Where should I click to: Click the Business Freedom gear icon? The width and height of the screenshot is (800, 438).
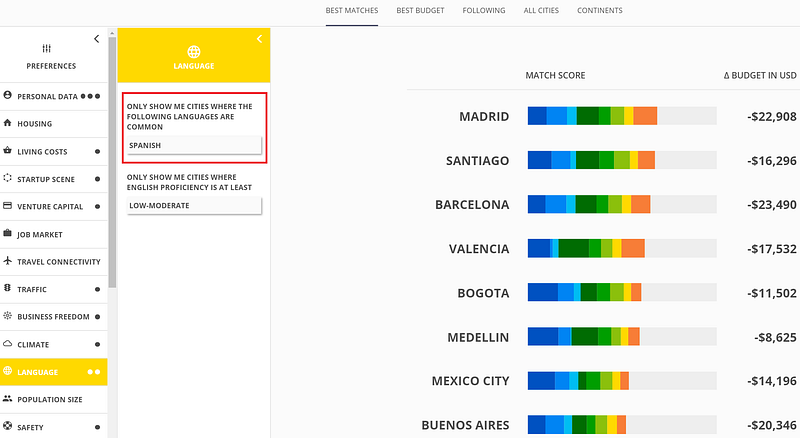[8, 316]
